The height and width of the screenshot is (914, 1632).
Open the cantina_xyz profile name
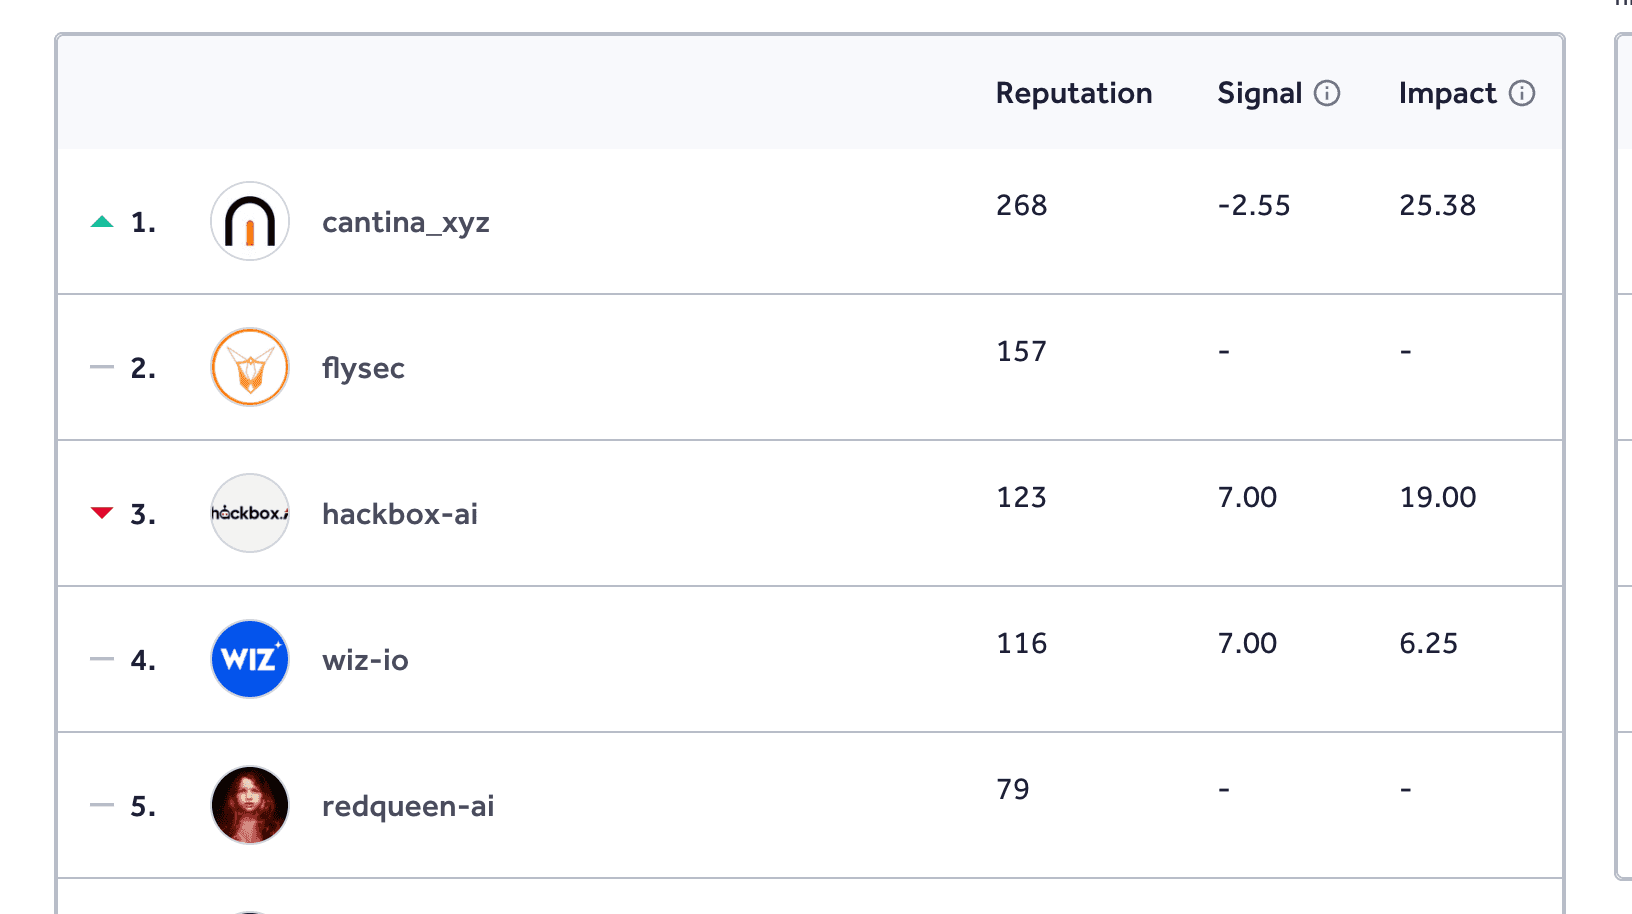[x=406, y=222]
